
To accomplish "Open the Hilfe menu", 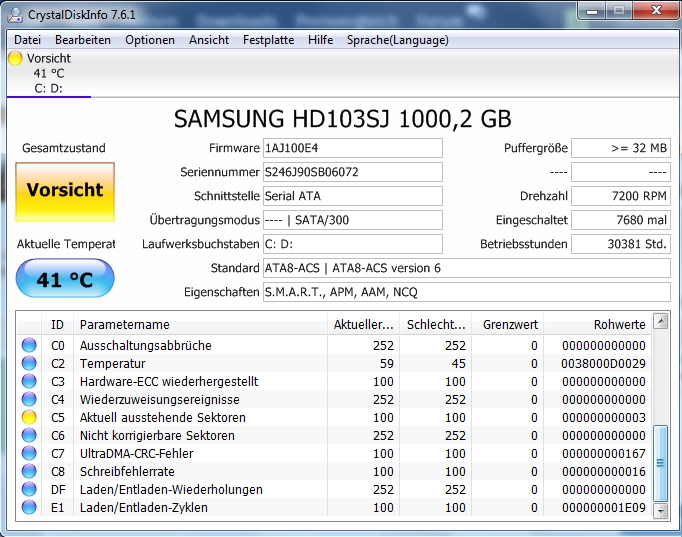I will click(321, 40).
